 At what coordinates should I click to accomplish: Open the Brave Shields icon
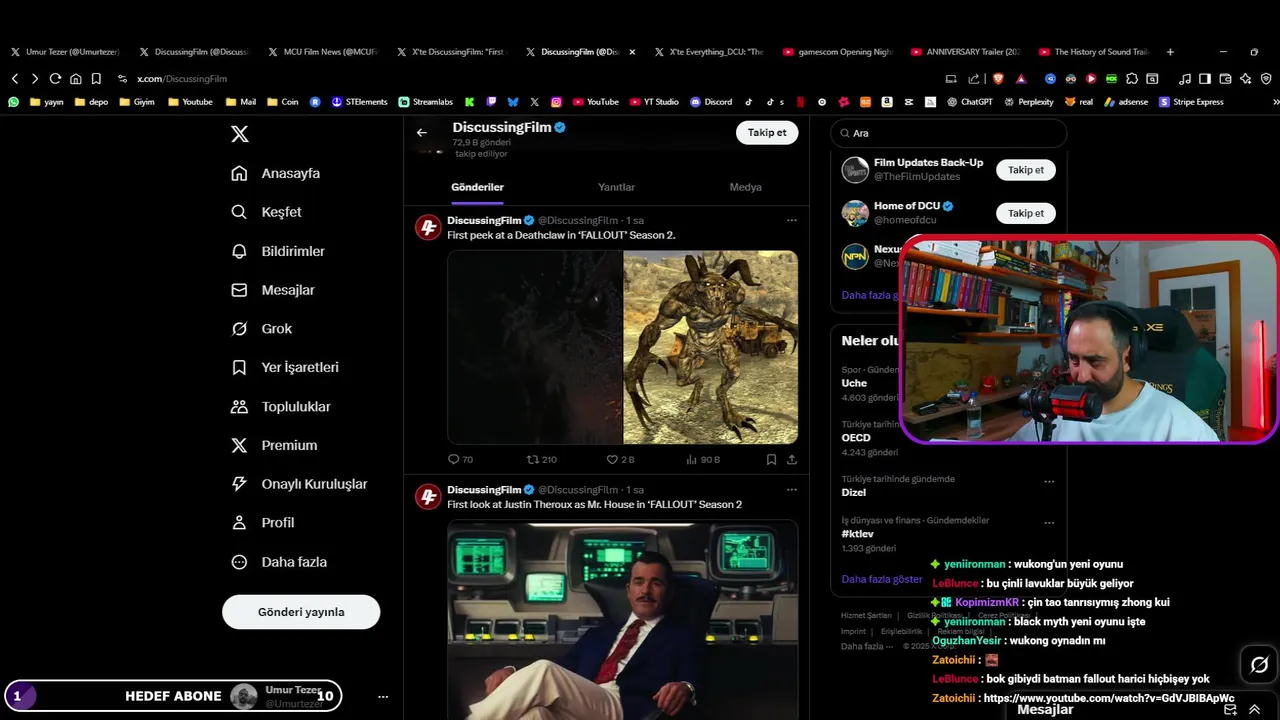tap(997, 79)
